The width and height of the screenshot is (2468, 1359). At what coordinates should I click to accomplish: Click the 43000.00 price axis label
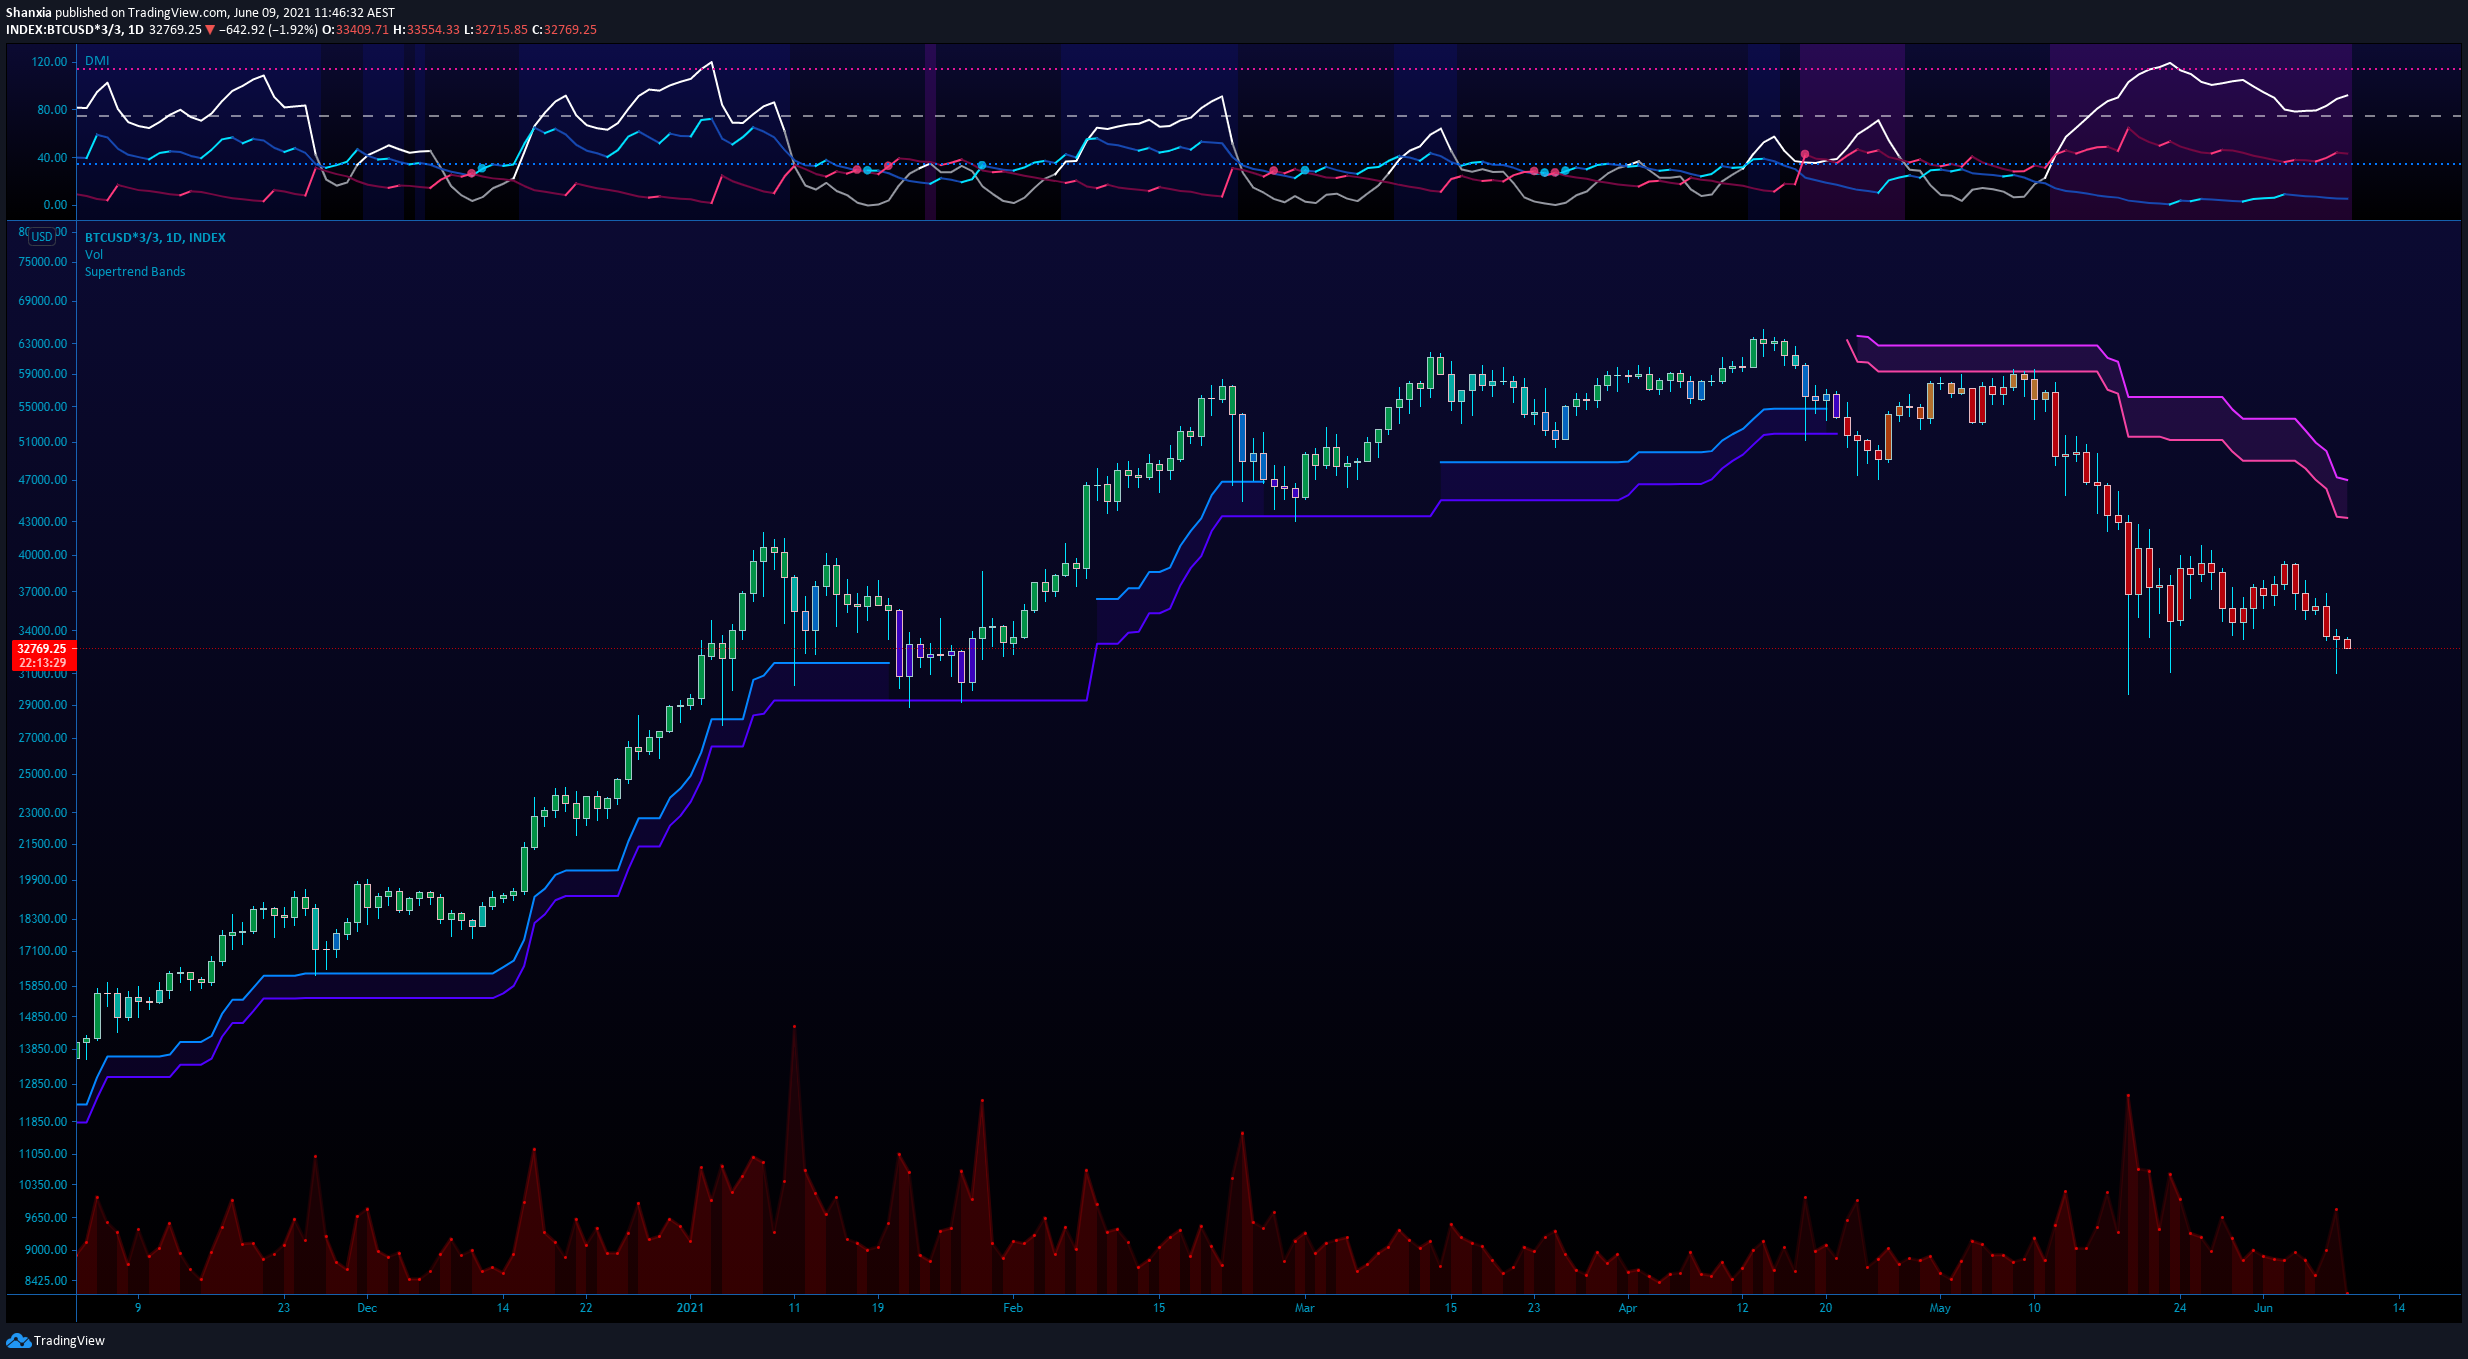pos(43,522)
